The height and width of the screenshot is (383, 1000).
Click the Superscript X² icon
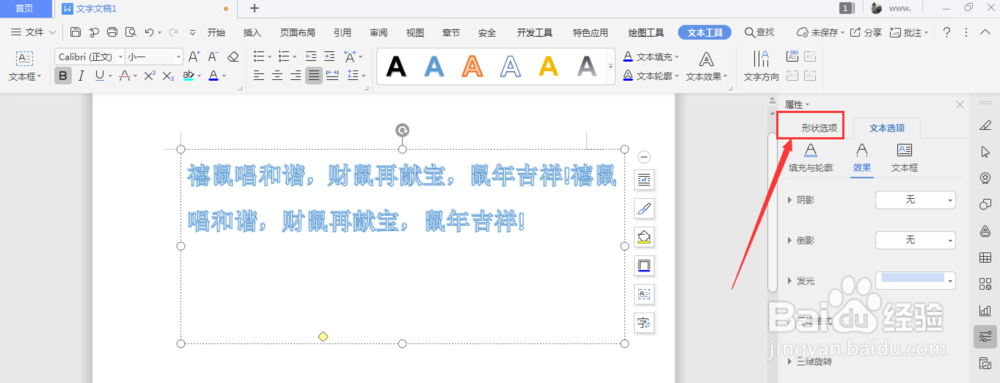(149, 76)
